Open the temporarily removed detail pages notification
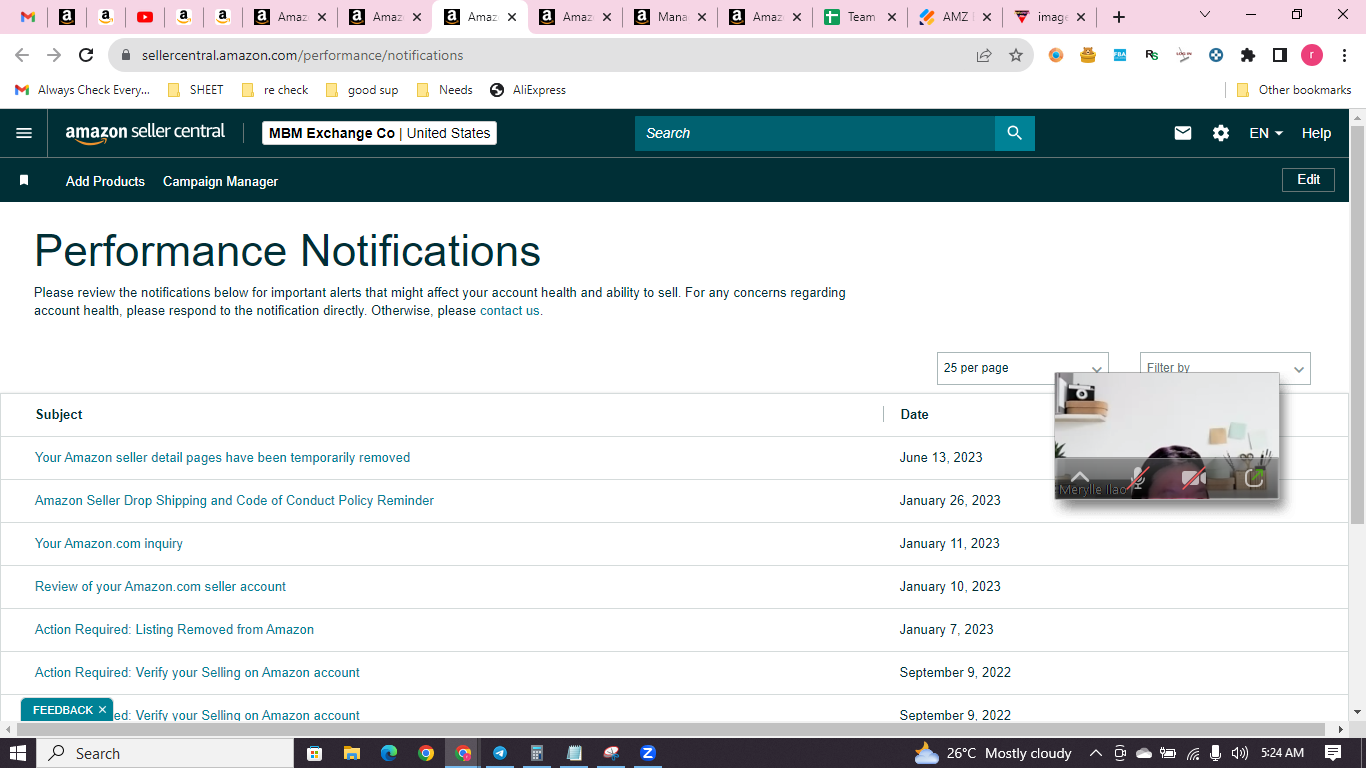Viewport: 1366px width, 768px height. tap(222, 457)
